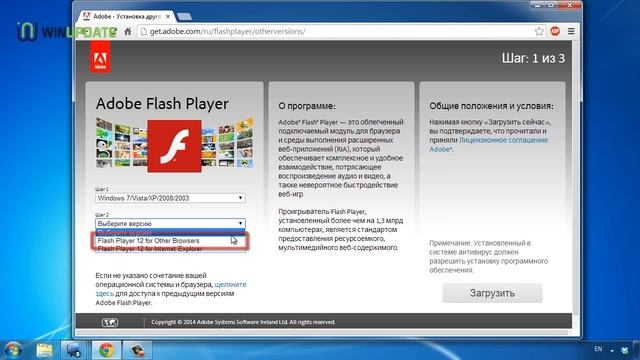Viewport: 640px width, 360px height.
Task: Click the 'Шаг: 1 из 3' step text
Action: click(x=533, y=58)
